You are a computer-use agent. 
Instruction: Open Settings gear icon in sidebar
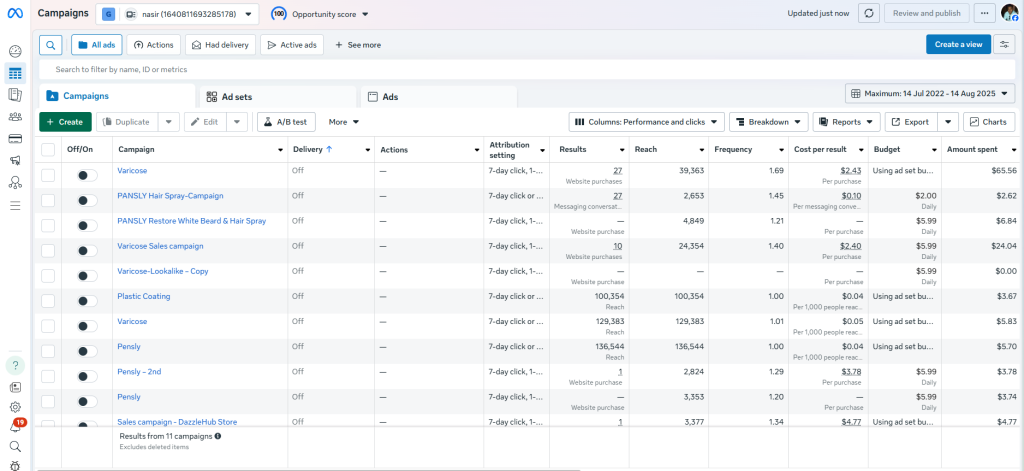click(15, 407)
